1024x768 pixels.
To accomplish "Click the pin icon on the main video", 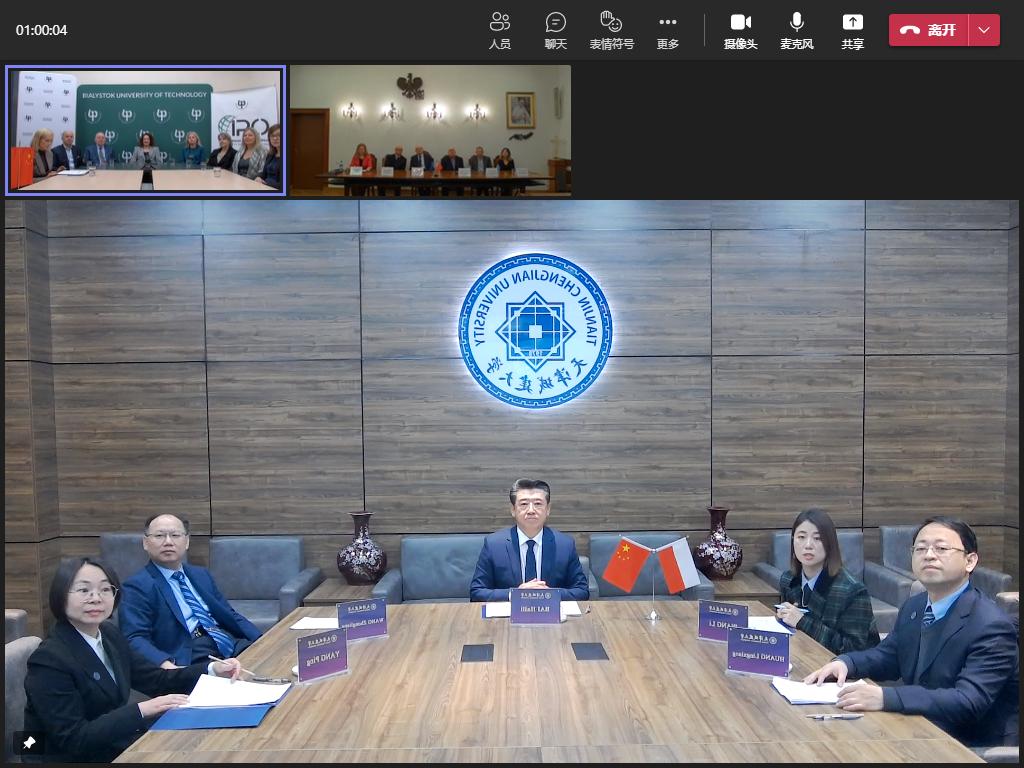I will [x=29, y=743].
